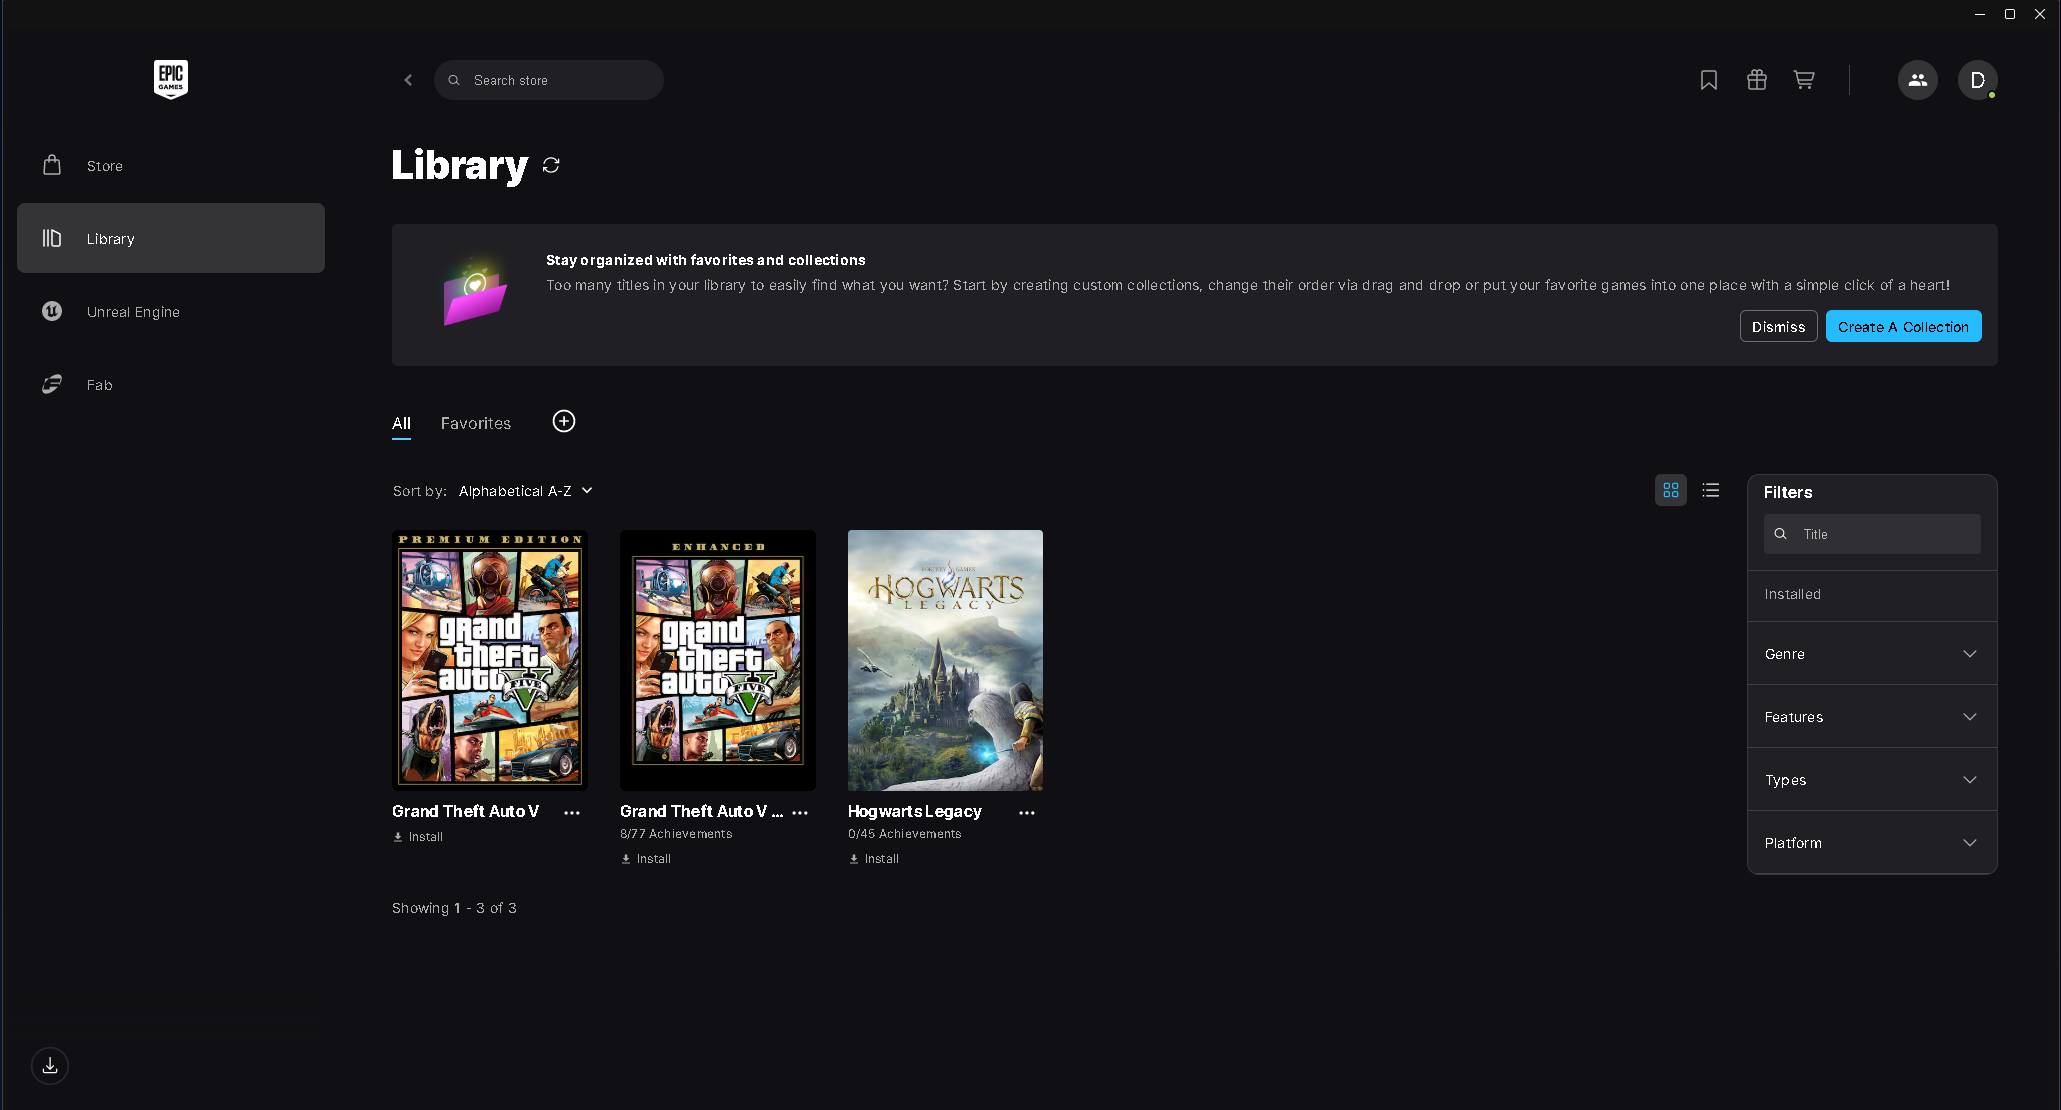Select Library in the sidebar
Screen dimensions: 2061x1110
171,238
